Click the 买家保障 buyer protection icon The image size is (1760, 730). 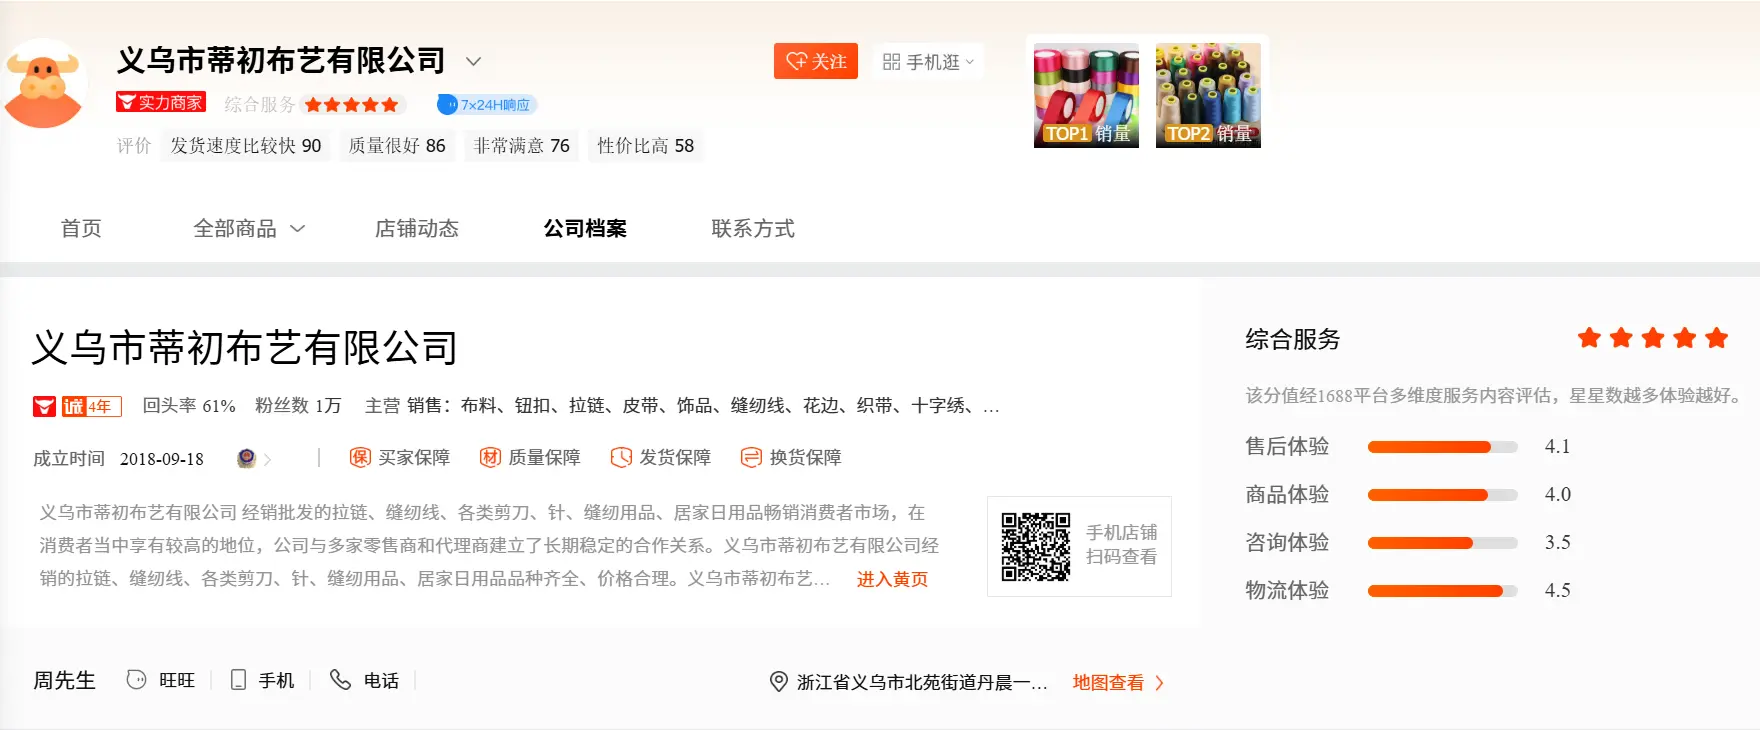point(360,457)
